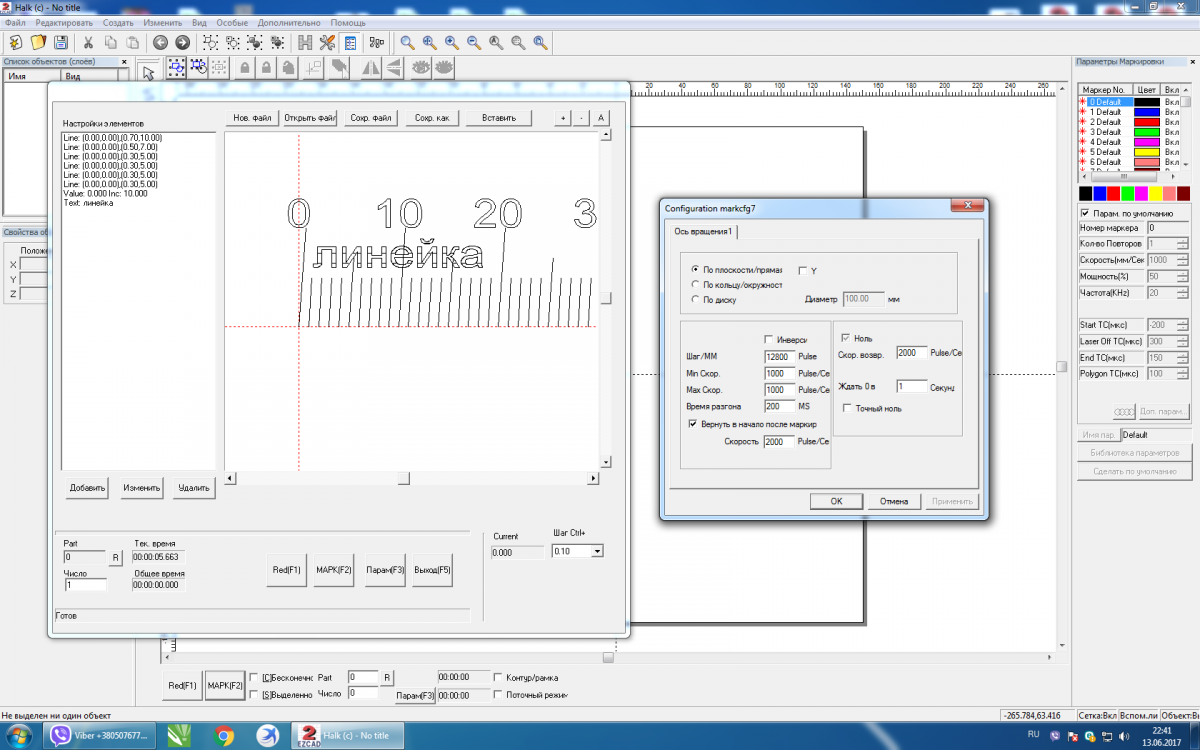Image resolution: width=1200 pixels, height=750 pixels.
Task: Toggle the Y checkbox
Action: coord(804,270)
